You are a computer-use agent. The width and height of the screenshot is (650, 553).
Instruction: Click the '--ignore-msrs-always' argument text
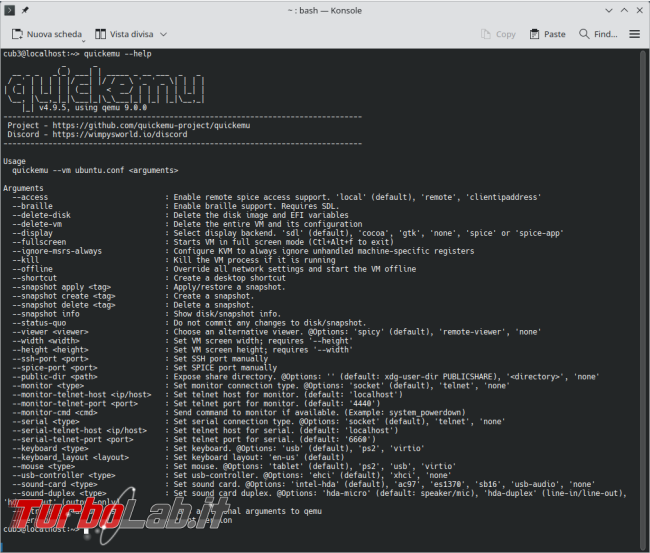point(57,251)
